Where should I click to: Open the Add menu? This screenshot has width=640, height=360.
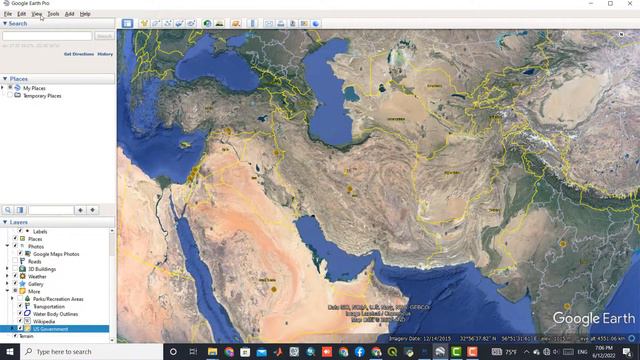point(69,14)
